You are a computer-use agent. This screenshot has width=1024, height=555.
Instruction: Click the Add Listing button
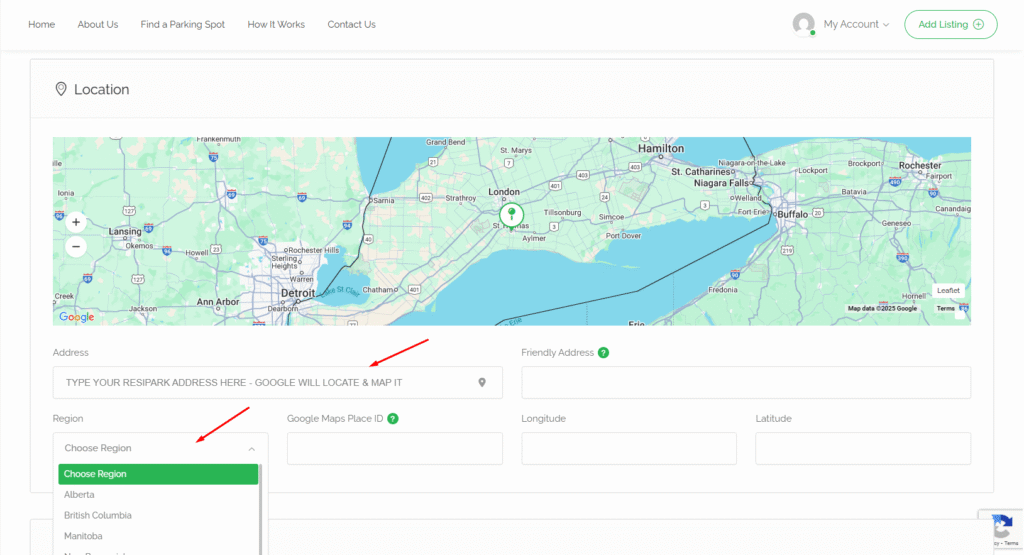tap(950, 24)
